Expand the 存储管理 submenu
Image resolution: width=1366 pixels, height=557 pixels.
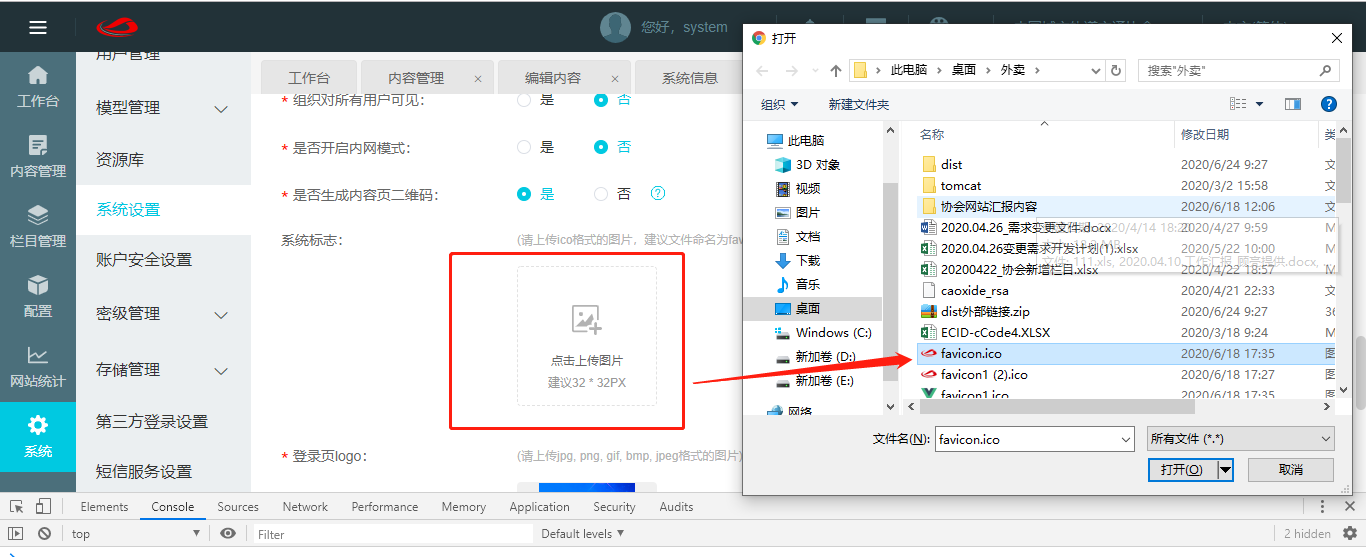222,371
